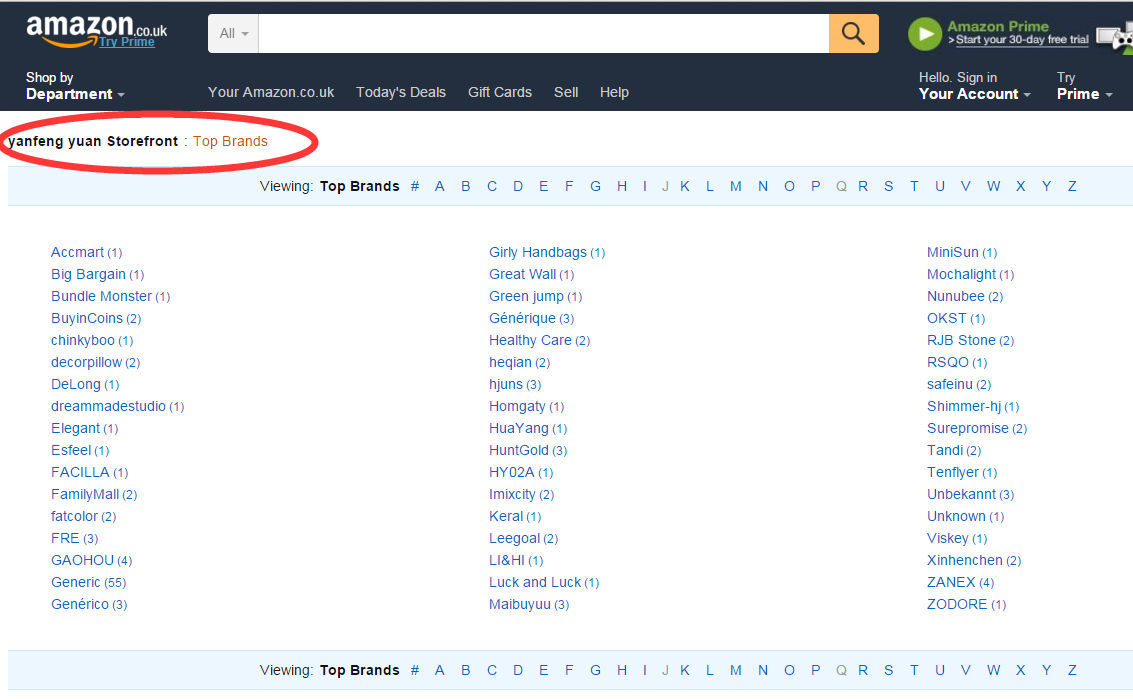Open hjuns brand link

[506, 385]
